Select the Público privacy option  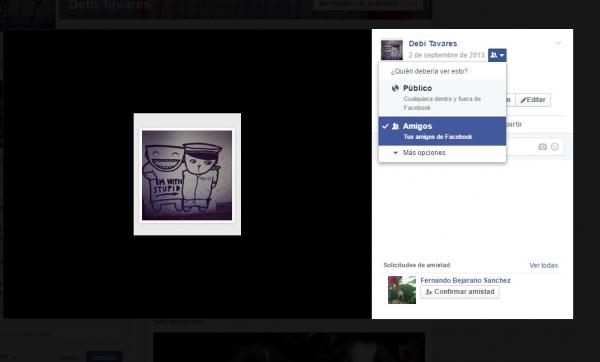pos(442,98)
